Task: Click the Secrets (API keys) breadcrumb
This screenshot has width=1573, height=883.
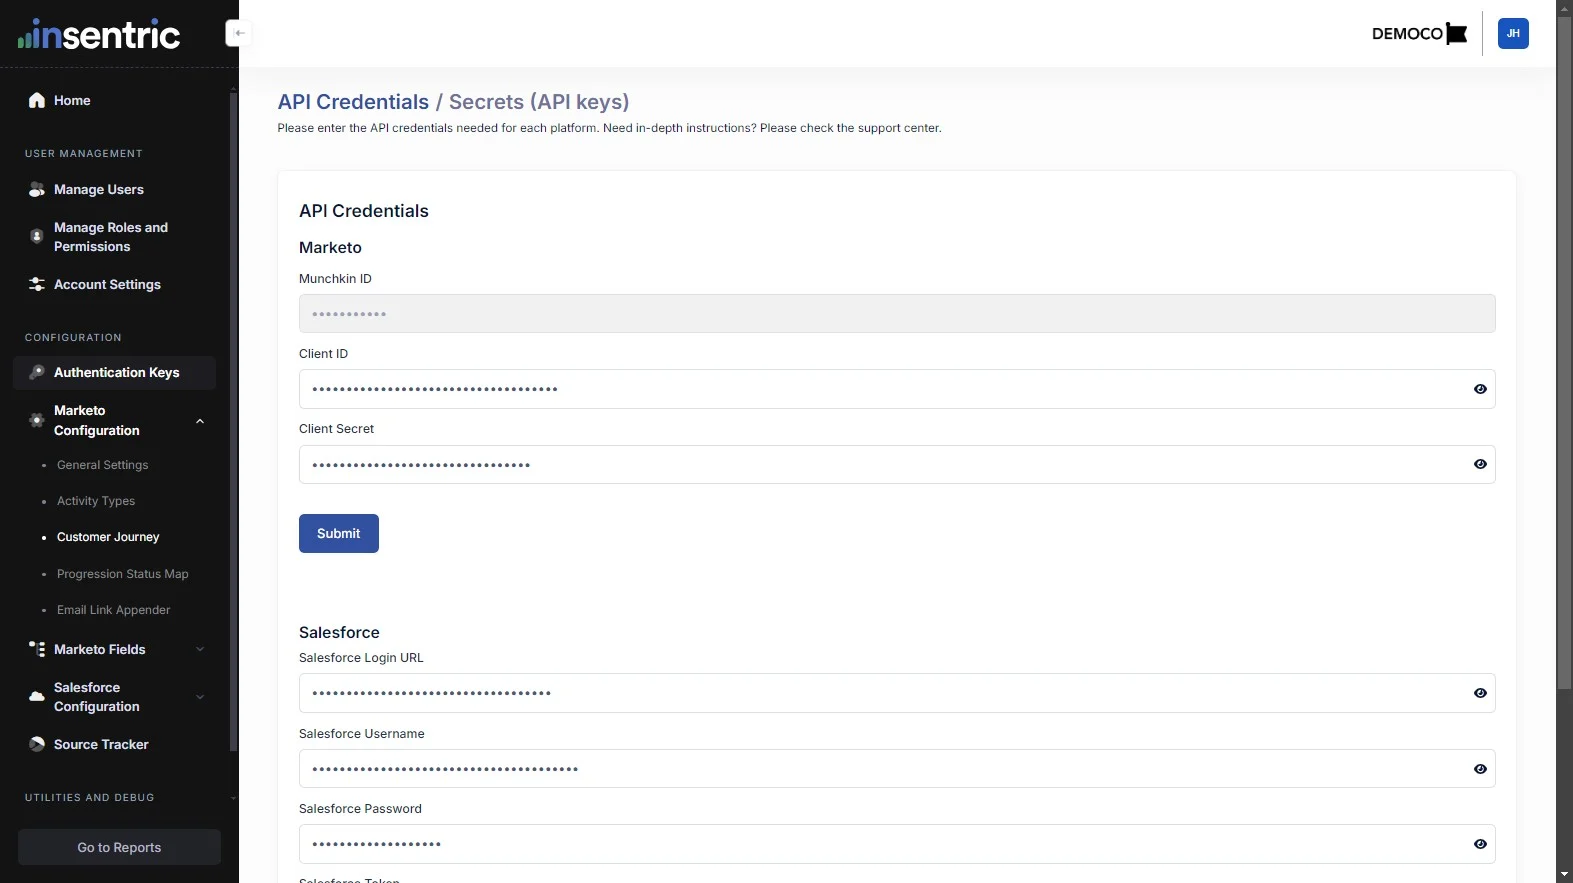Action: (x=539, y=102)
